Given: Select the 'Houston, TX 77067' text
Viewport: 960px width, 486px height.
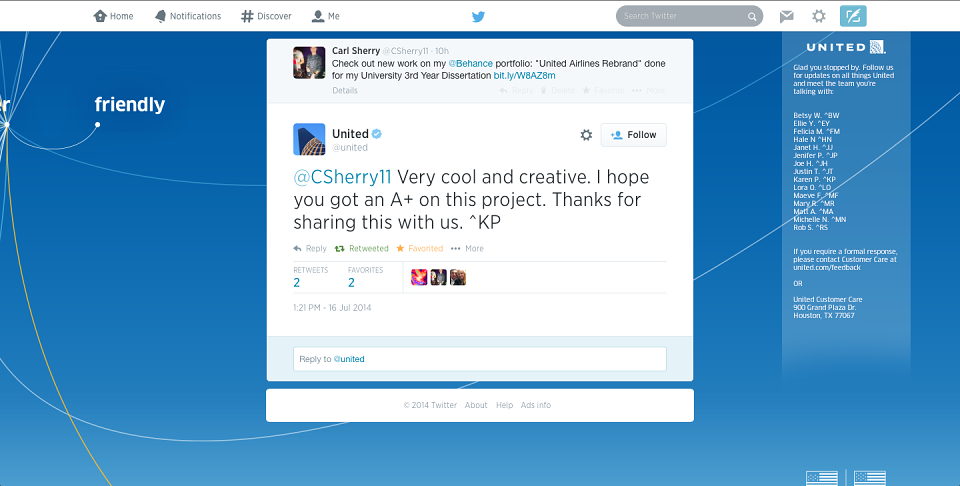Looking at the screenshot, I should tap(823, 315).
